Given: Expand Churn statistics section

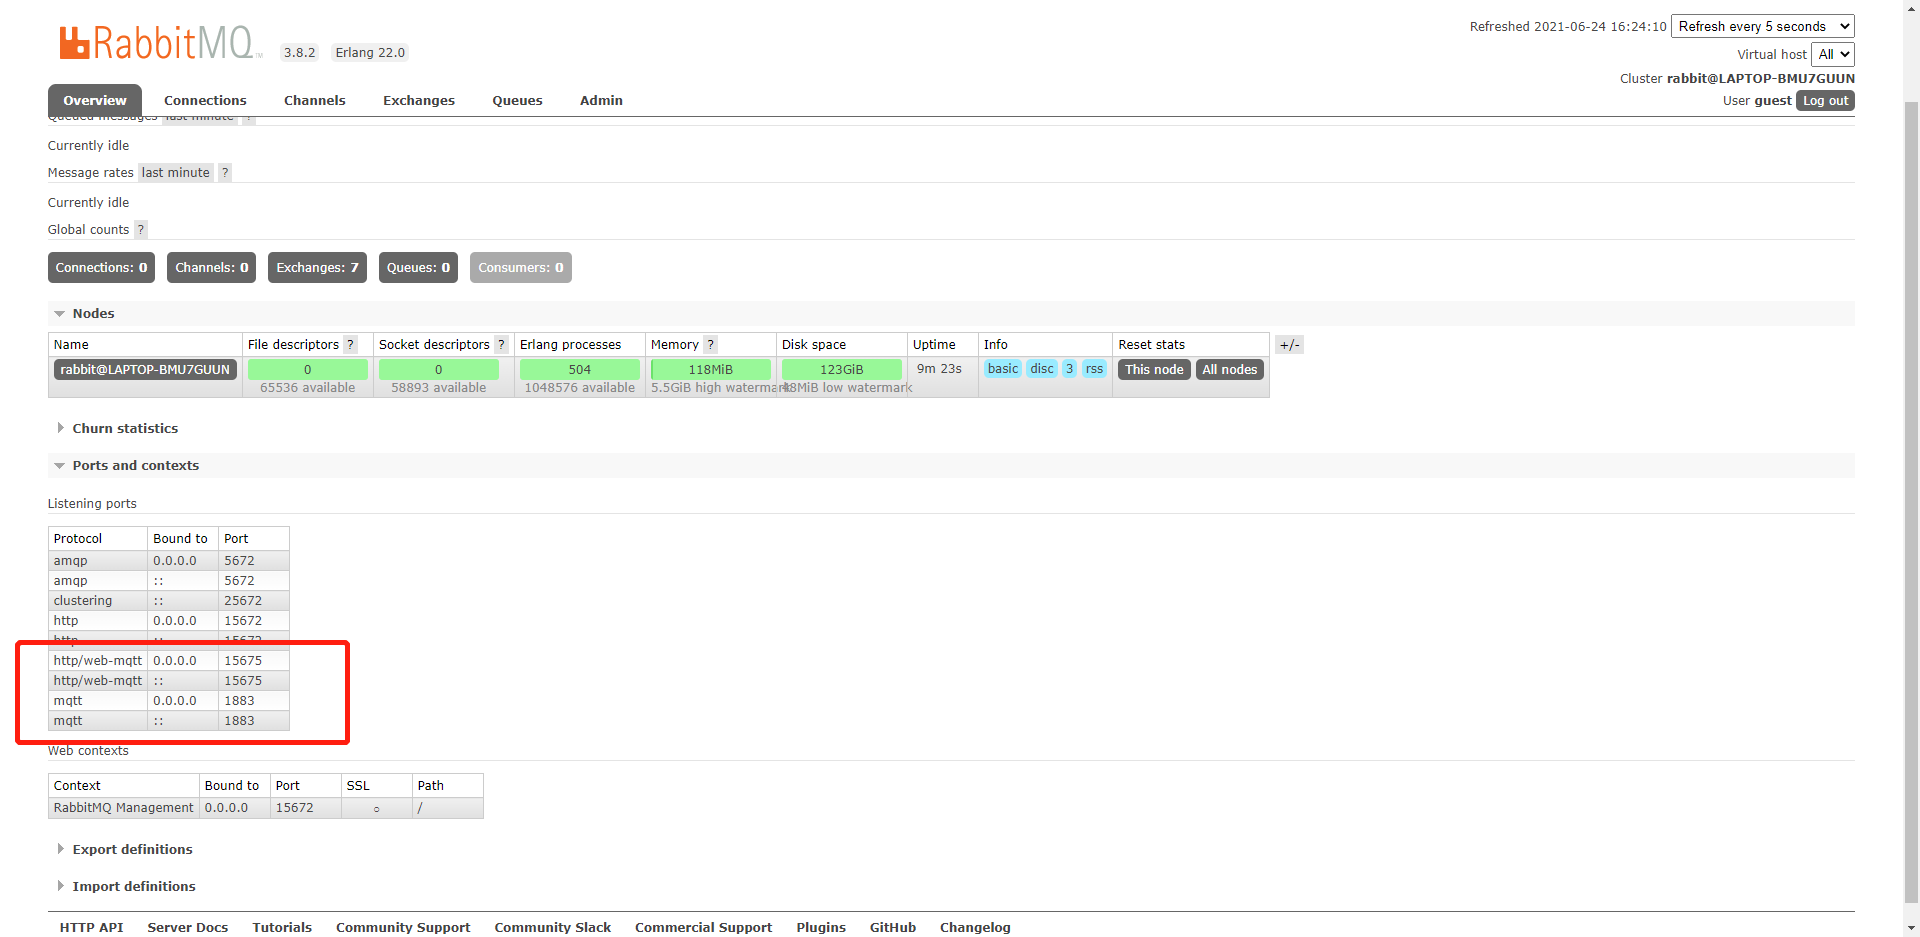Looking at the screenshot, I should click(x=125, y=429).
